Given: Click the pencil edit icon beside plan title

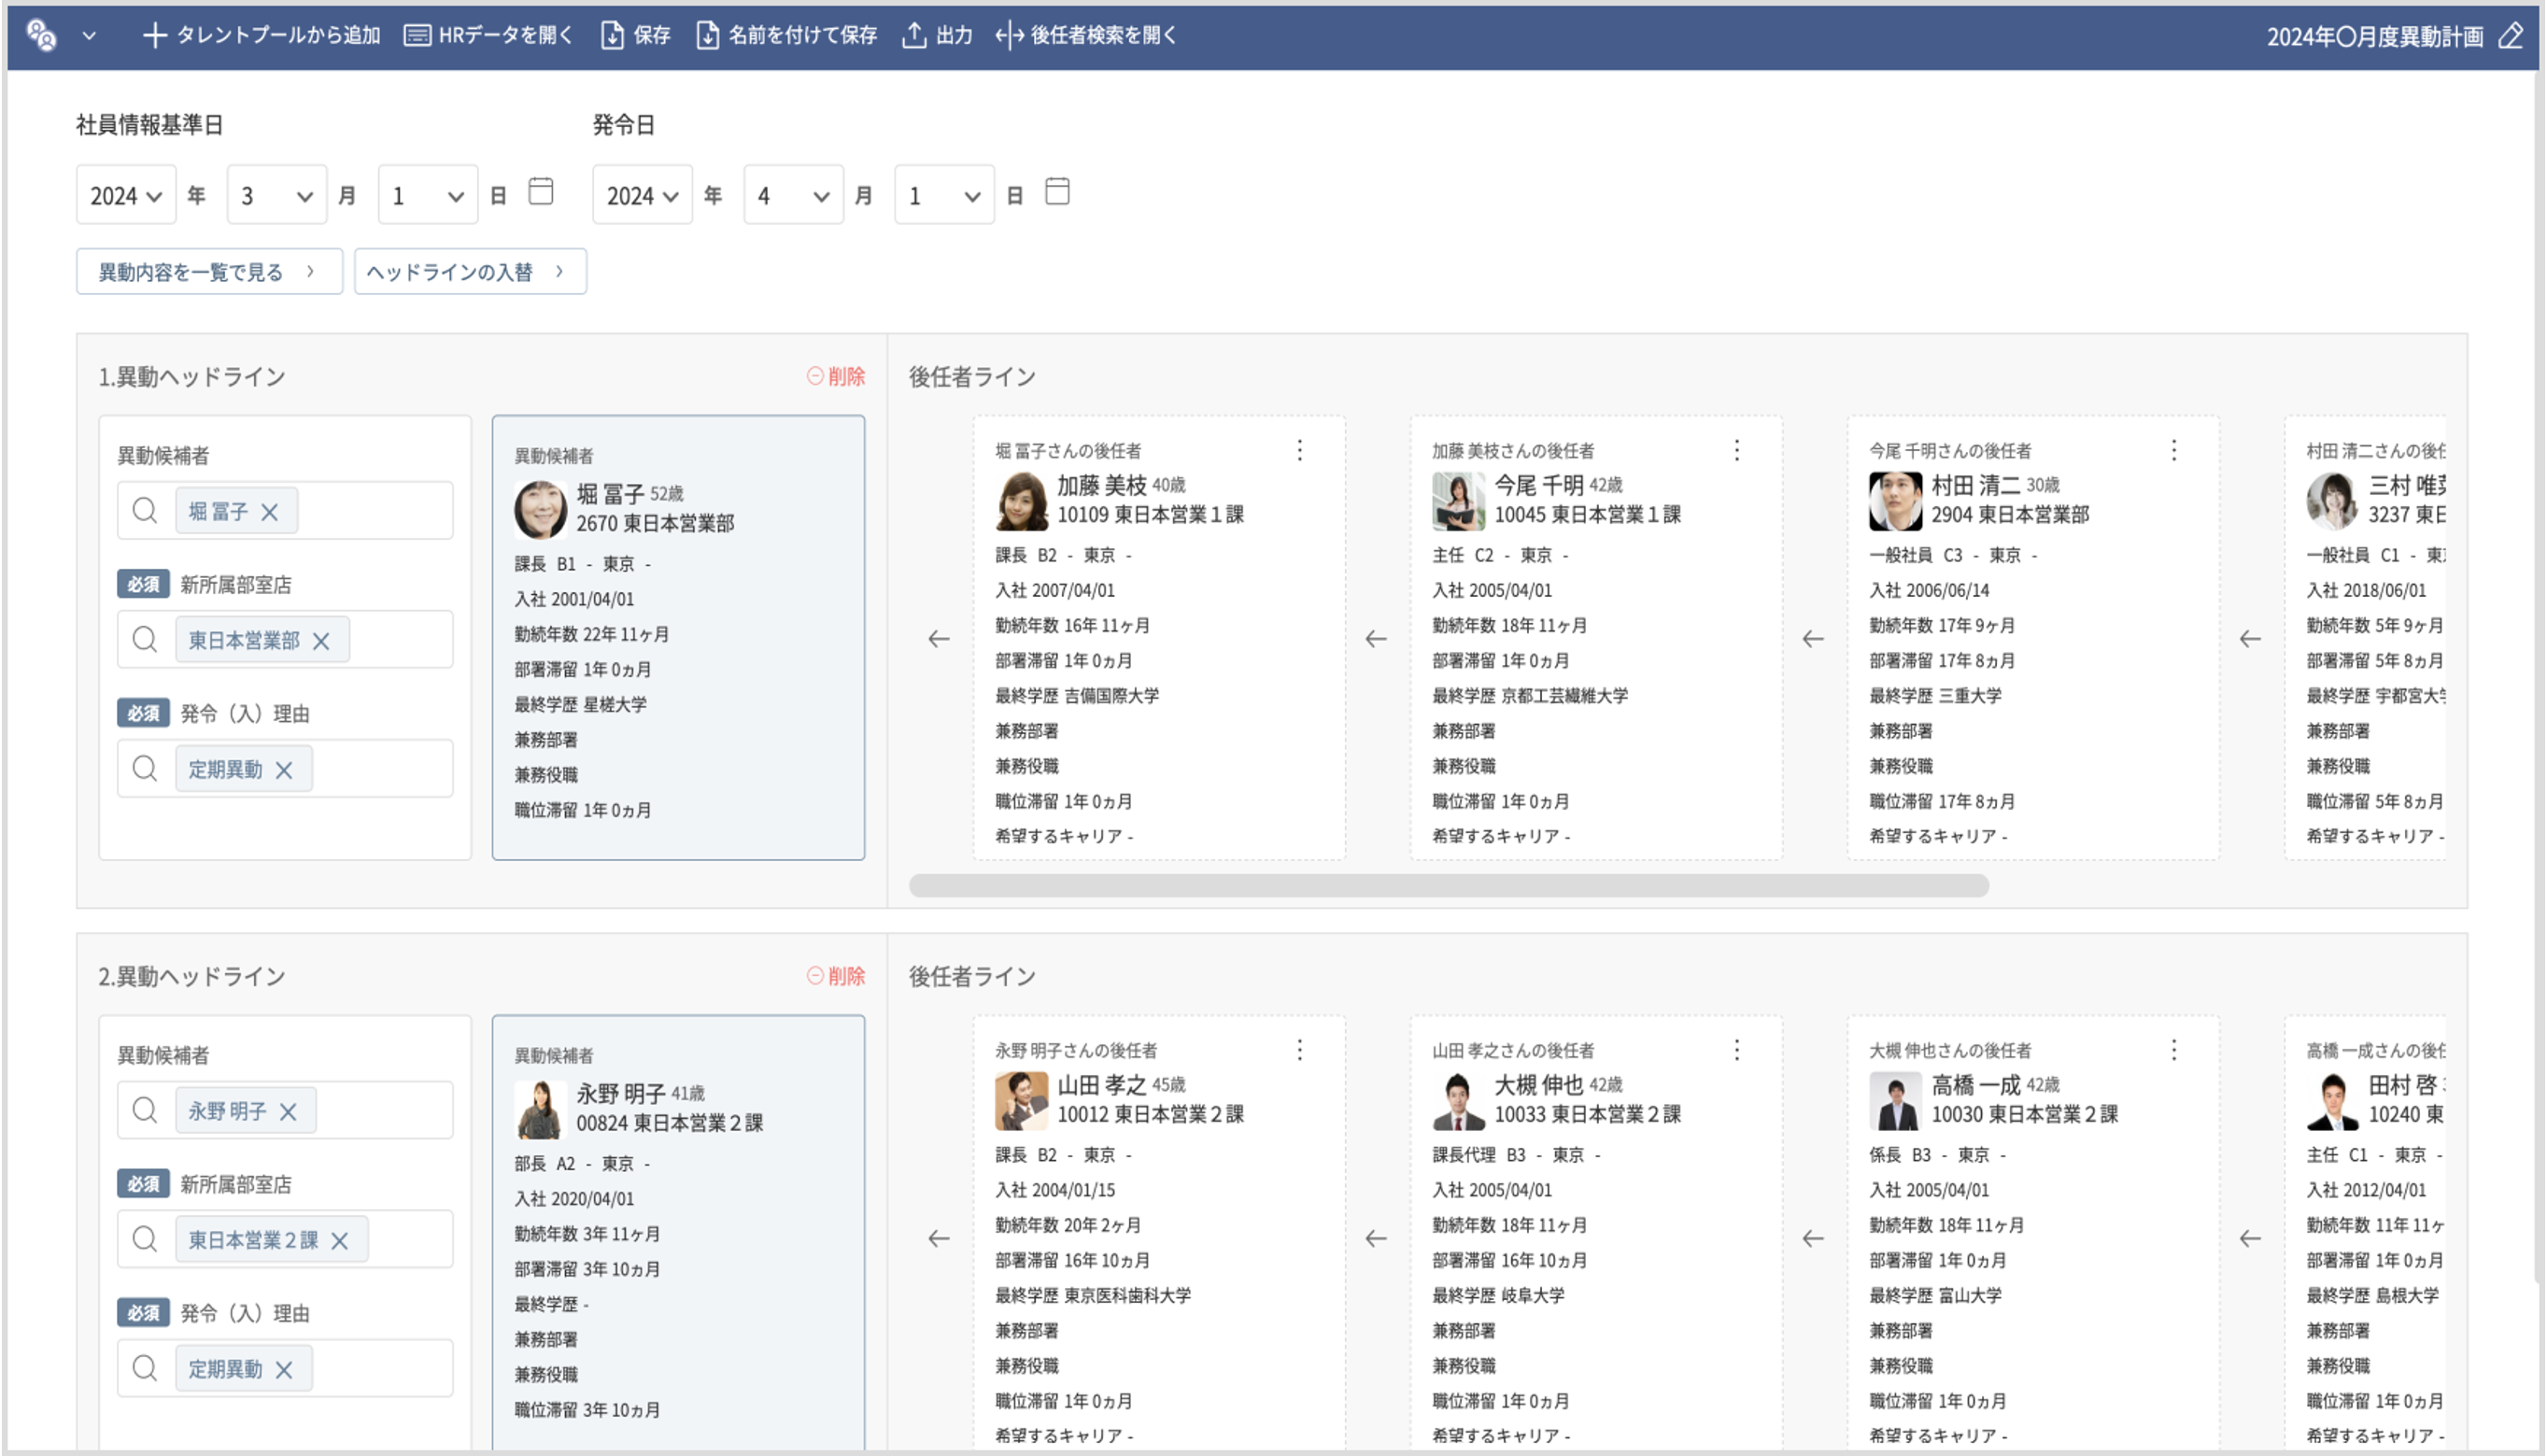Looking at the screenshot, I should pyautogui.click(x=2511, y=36).
